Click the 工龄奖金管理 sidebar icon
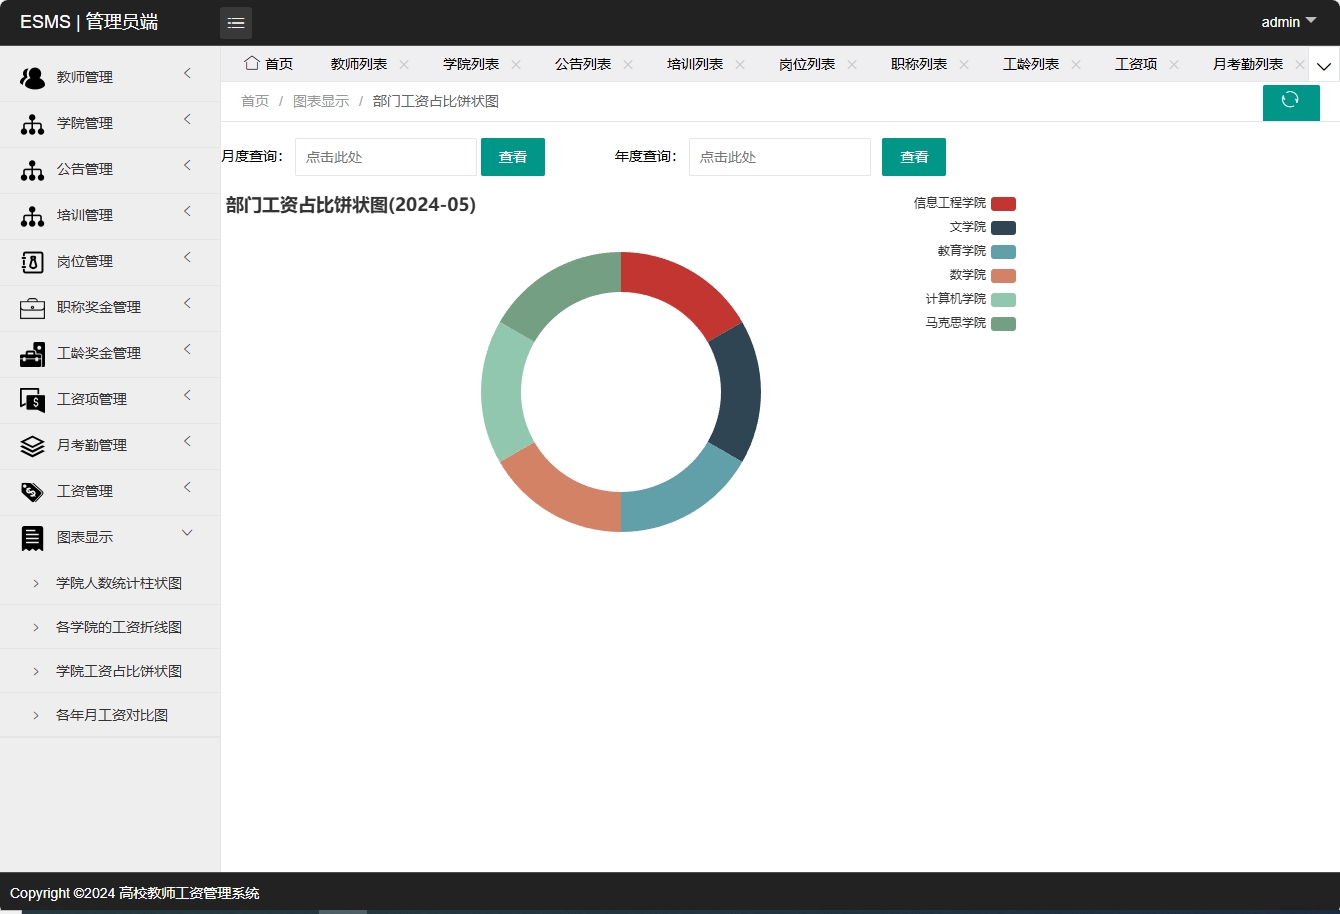Screen dimensions: 1340x914 point(32,353)
